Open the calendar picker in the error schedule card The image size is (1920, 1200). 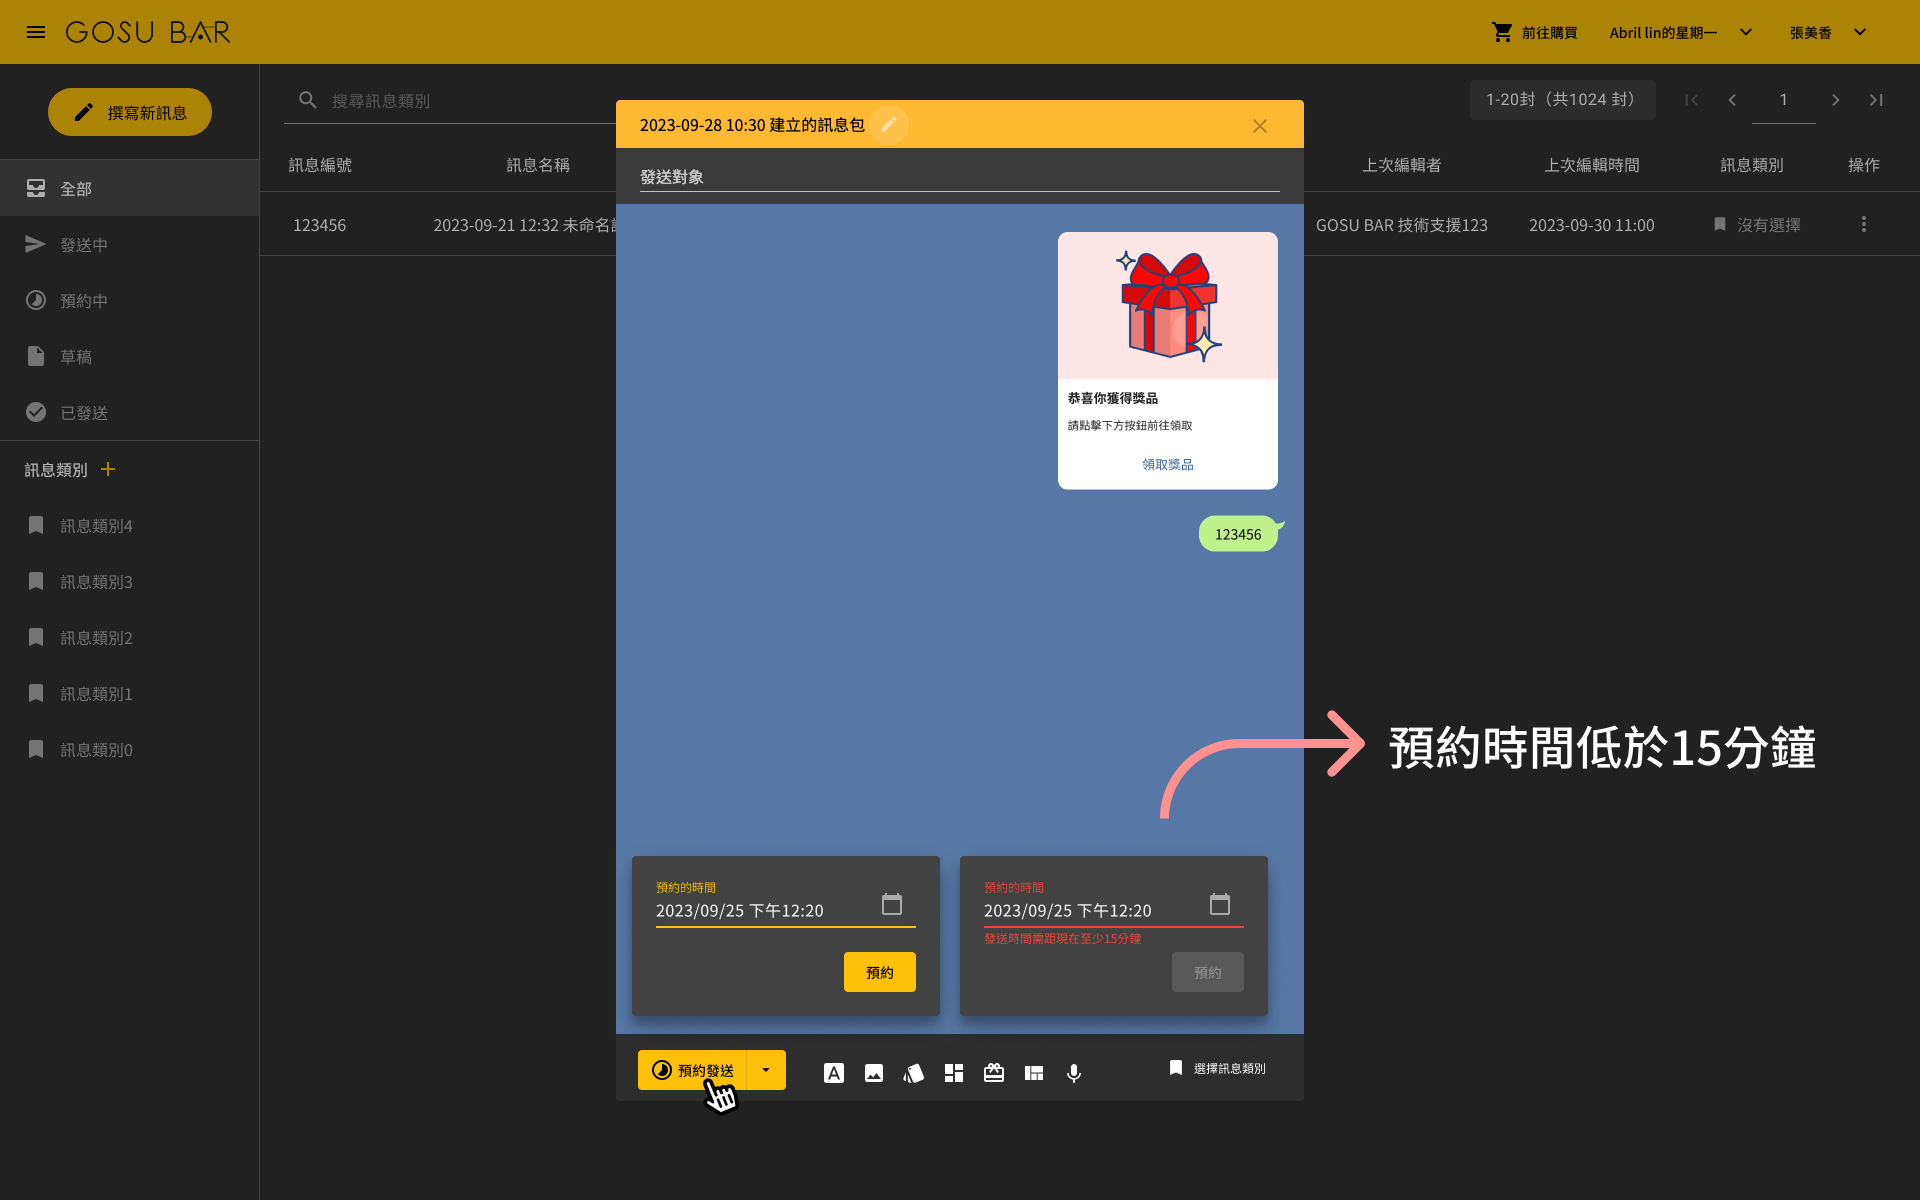[1220, 904]
